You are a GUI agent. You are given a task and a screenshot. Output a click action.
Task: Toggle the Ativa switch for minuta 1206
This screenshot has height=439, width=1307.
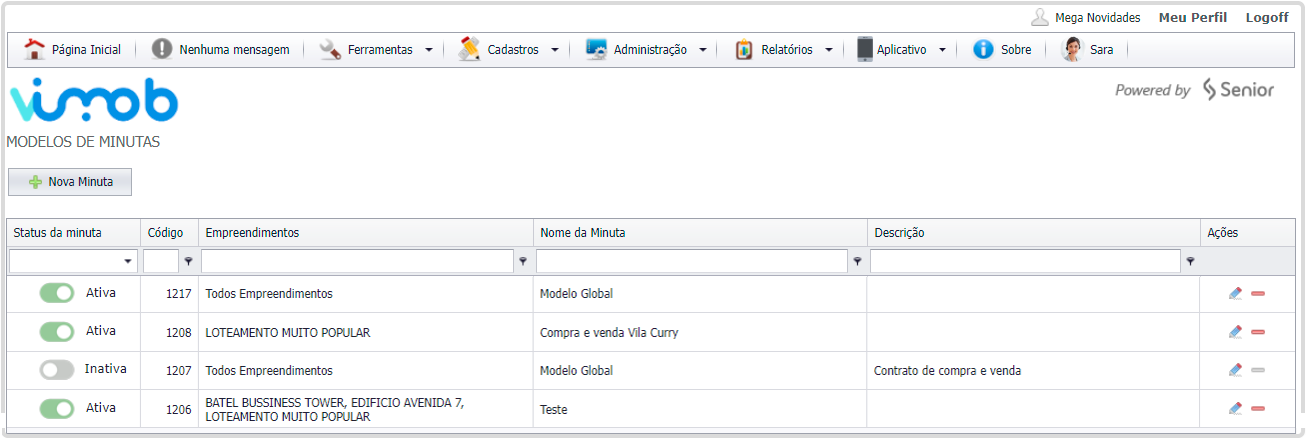point(57,408)
